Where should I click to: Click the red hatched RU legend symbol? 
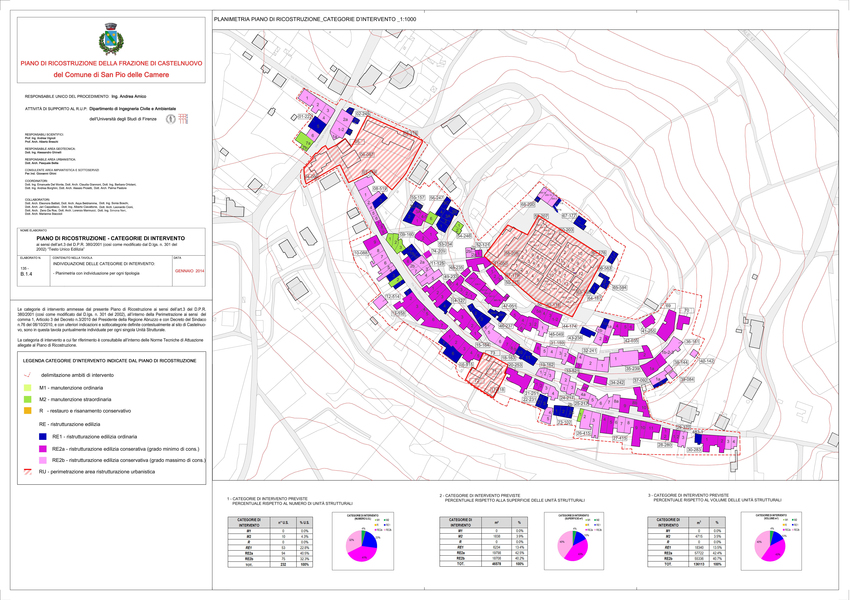(27, 472)
